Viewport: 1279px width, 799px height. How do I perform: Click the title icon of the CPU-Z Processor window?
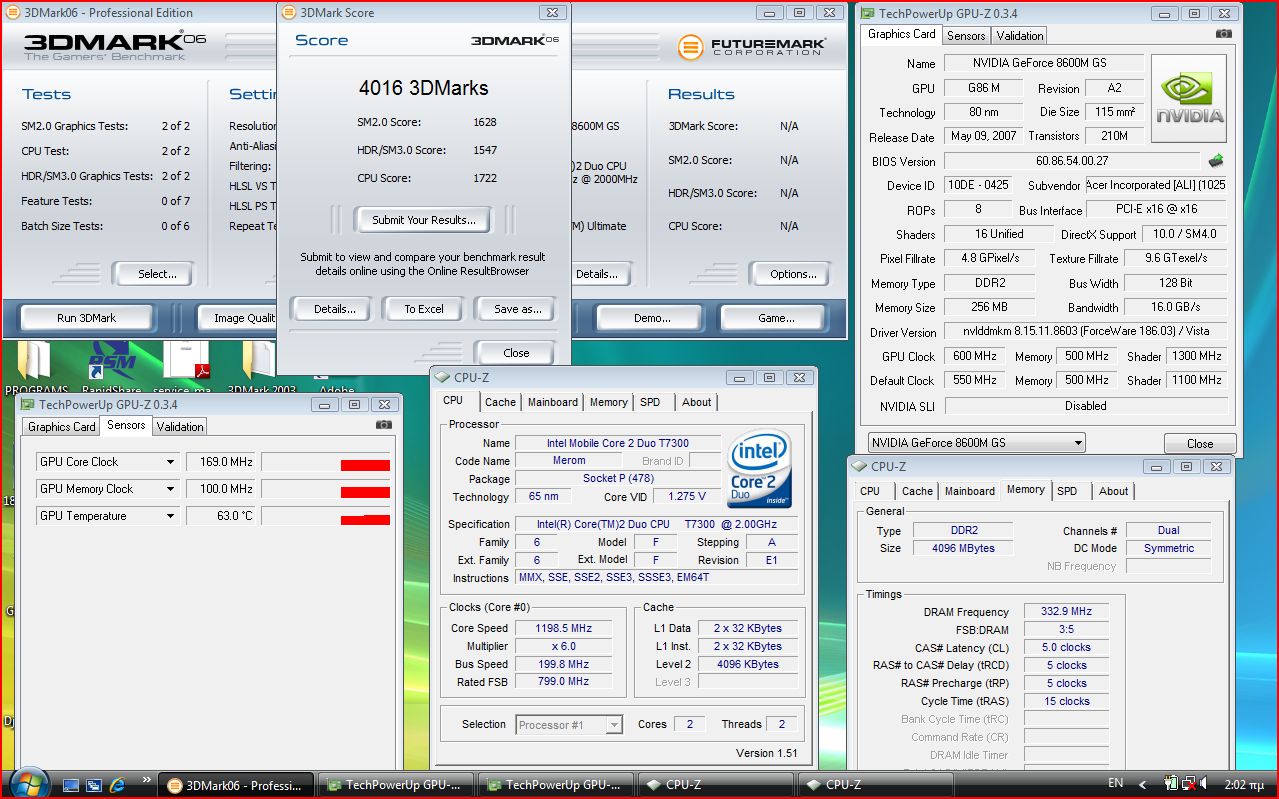tap(442, 377)
